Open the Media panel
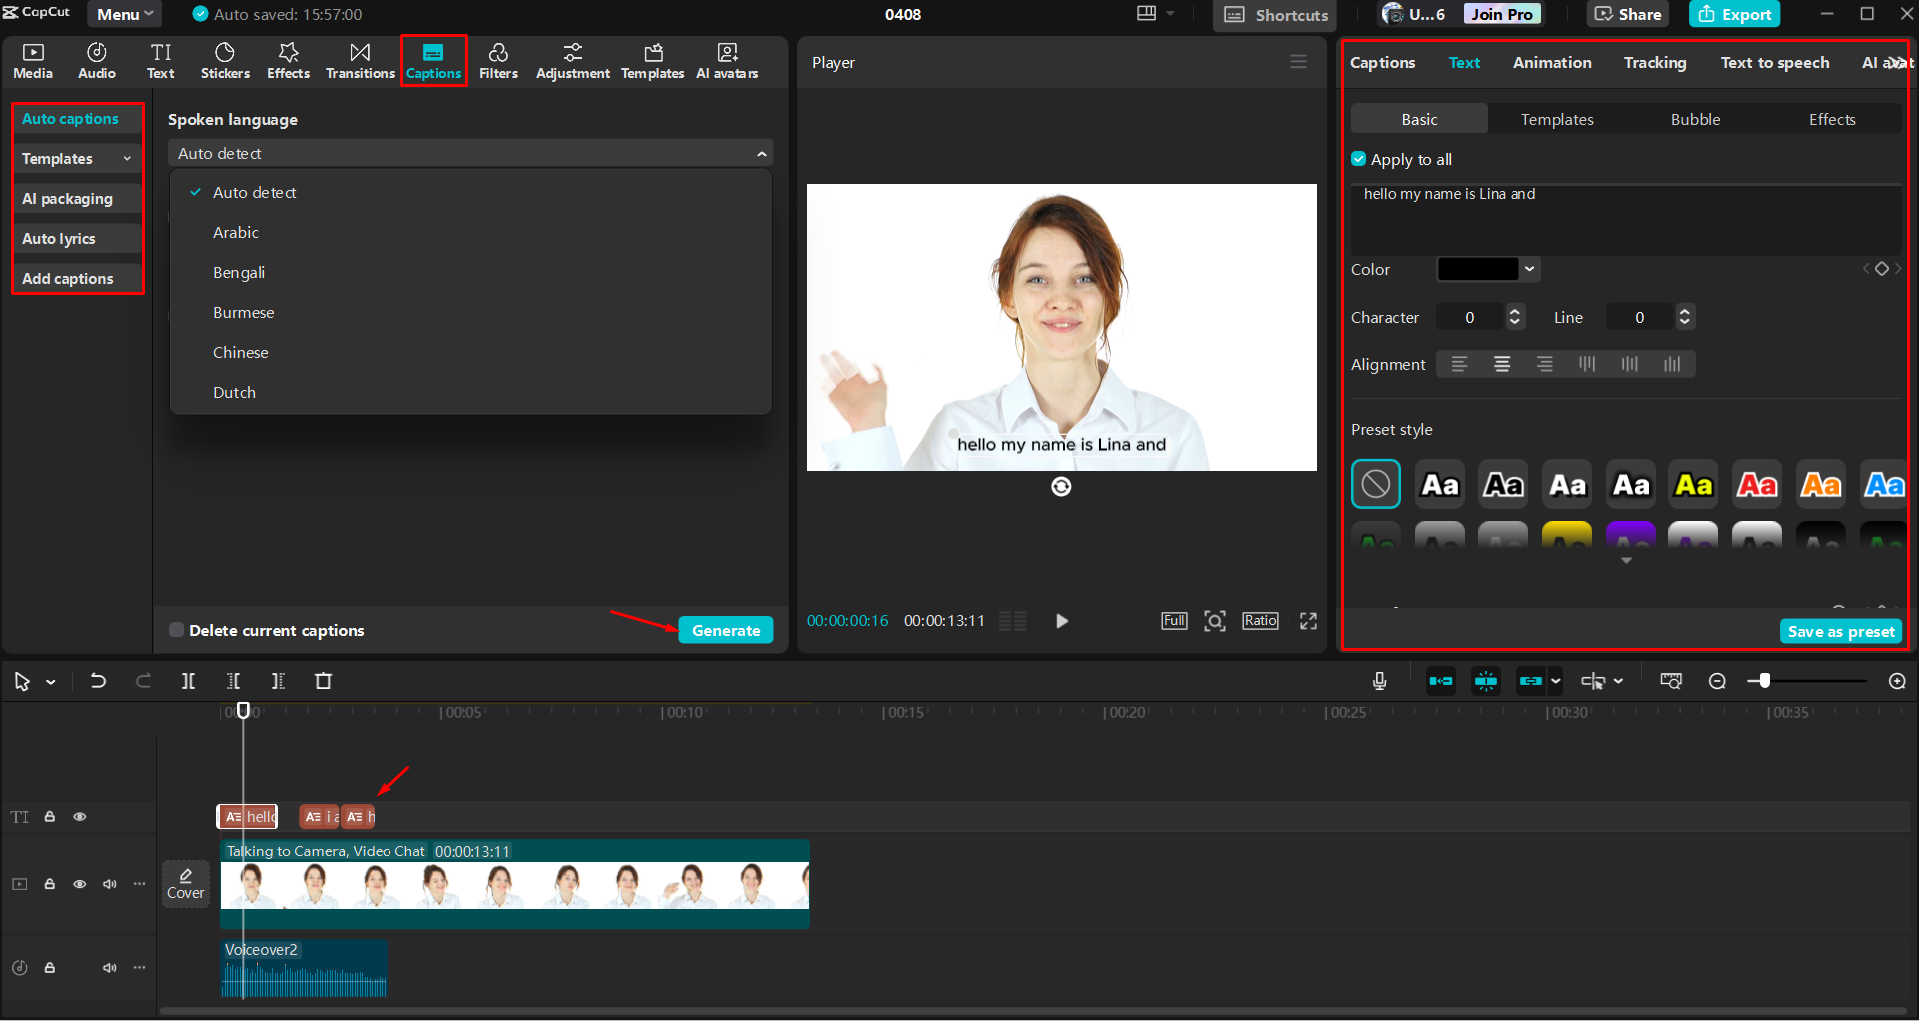This screenshot has height=1021, width=1919. (32, 60)
